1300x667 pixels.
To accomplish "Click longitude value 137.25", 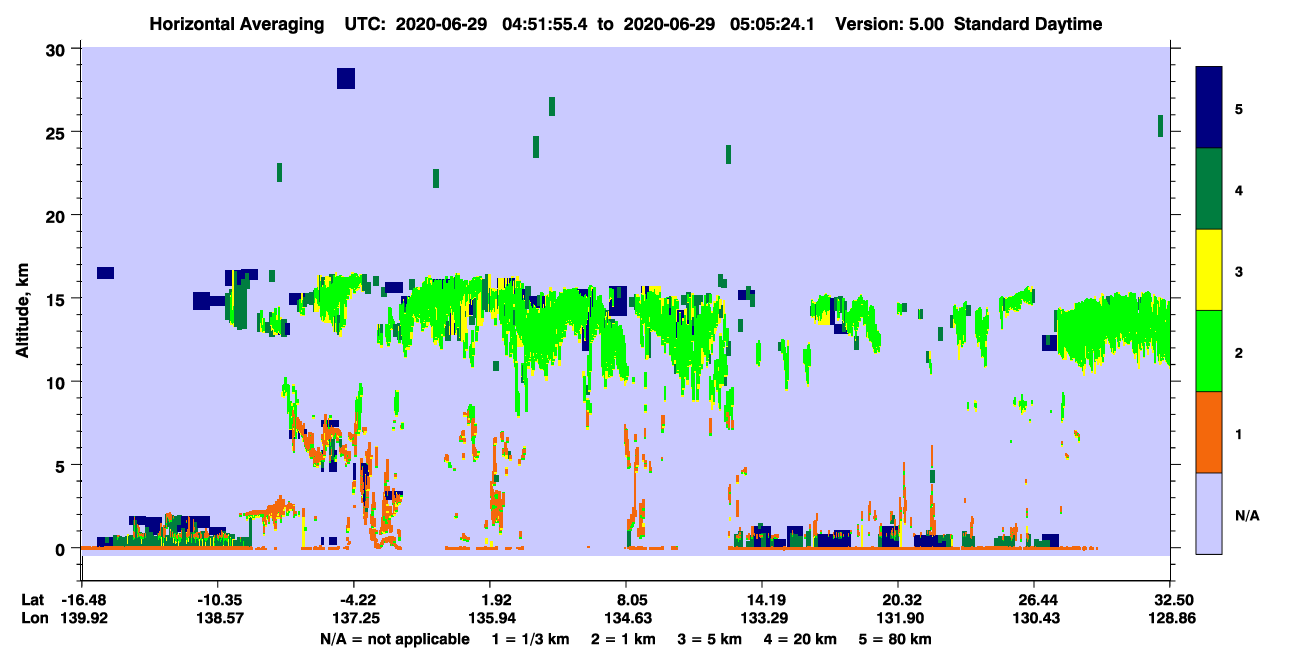I will [355, 619].
